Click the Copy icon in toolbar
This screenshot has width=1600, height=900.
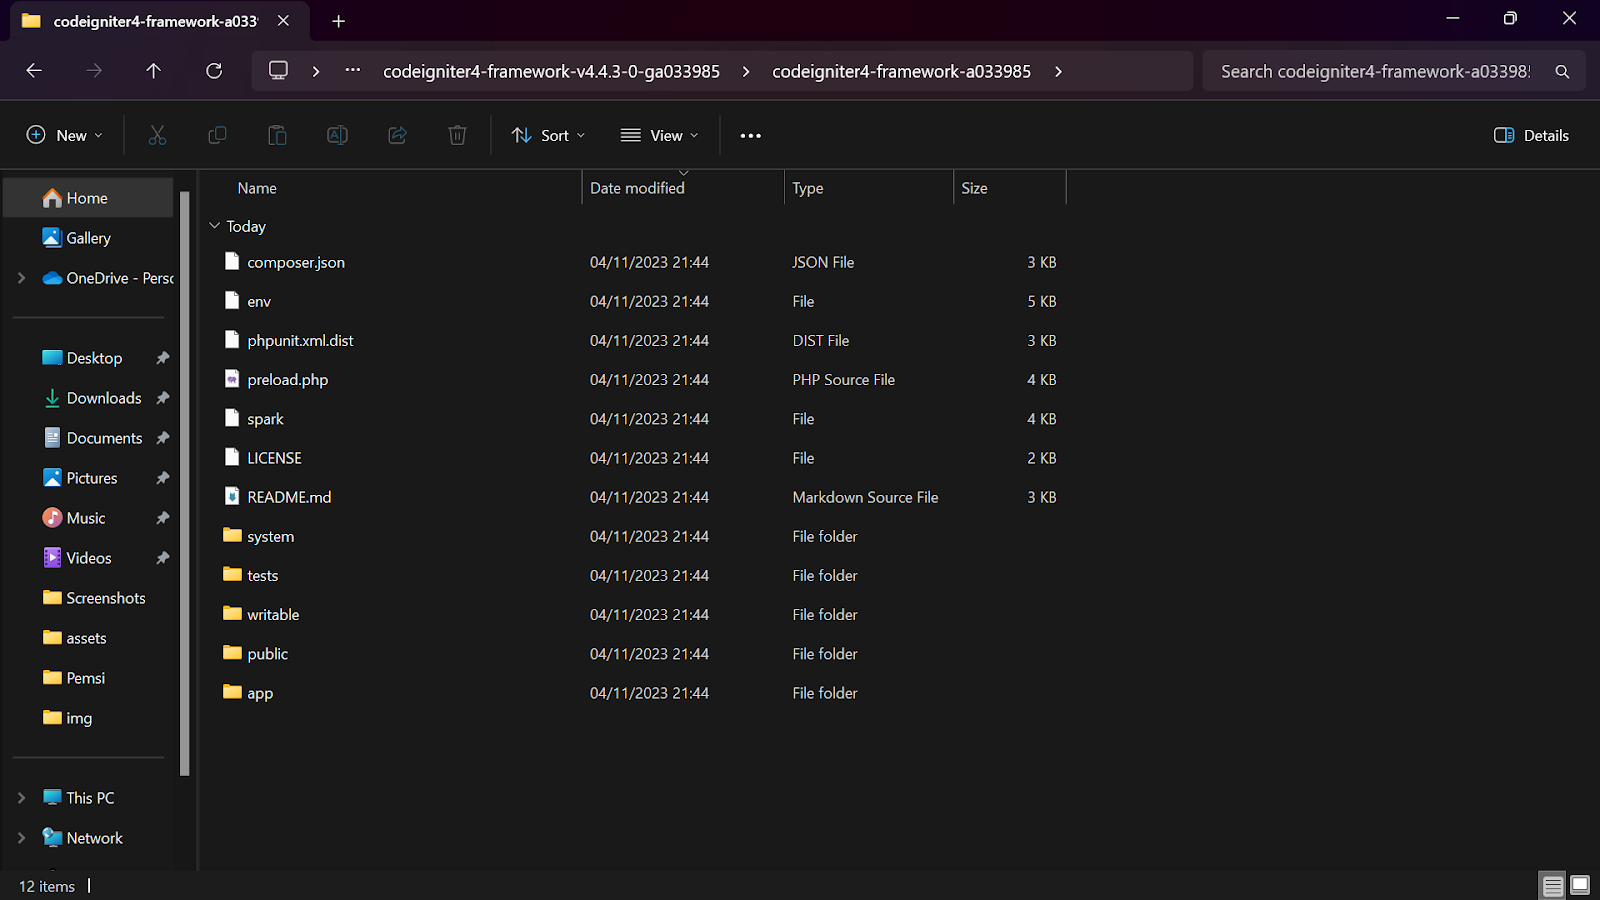217,135
